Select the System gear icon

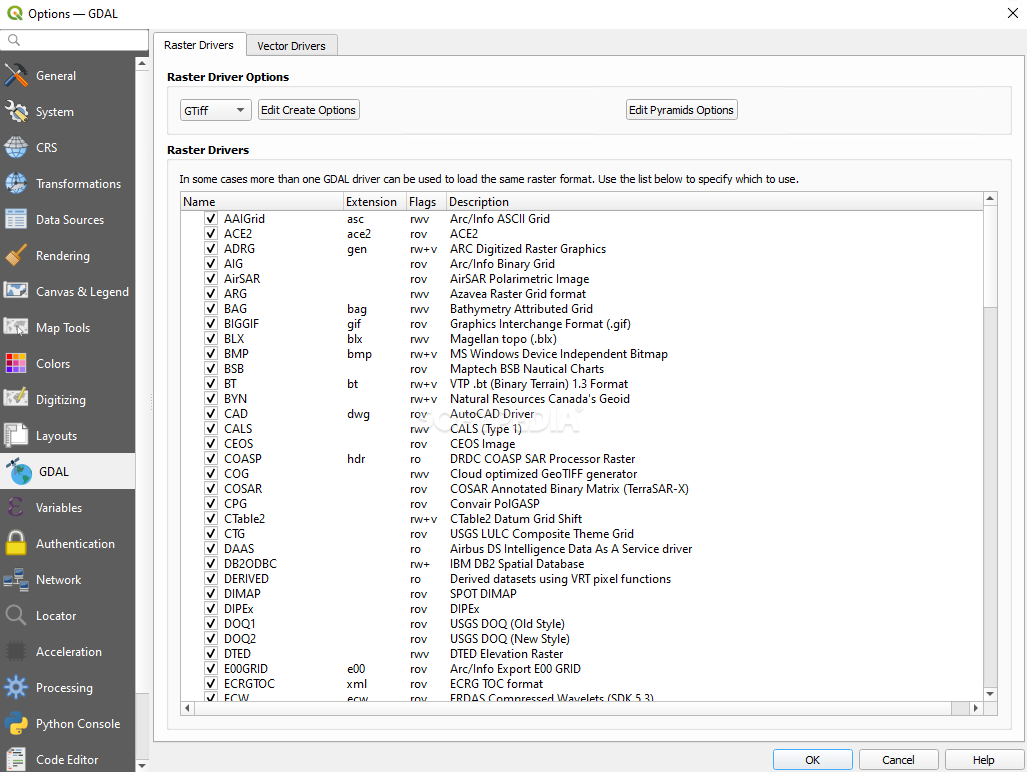tap(16, 111)
